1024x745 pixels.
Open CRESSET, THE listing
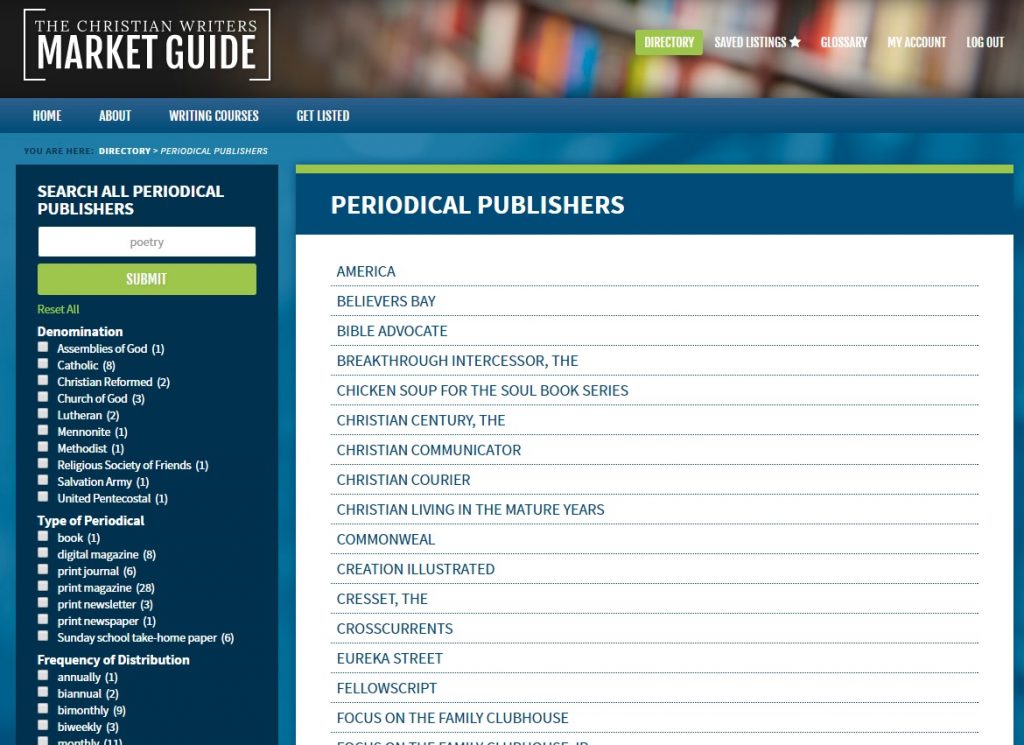(x=382, y=599)
